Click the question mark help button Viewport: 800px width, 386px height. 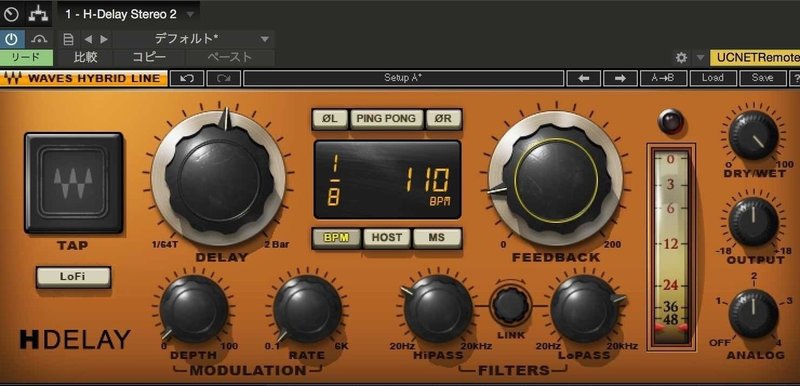[795, 78]
